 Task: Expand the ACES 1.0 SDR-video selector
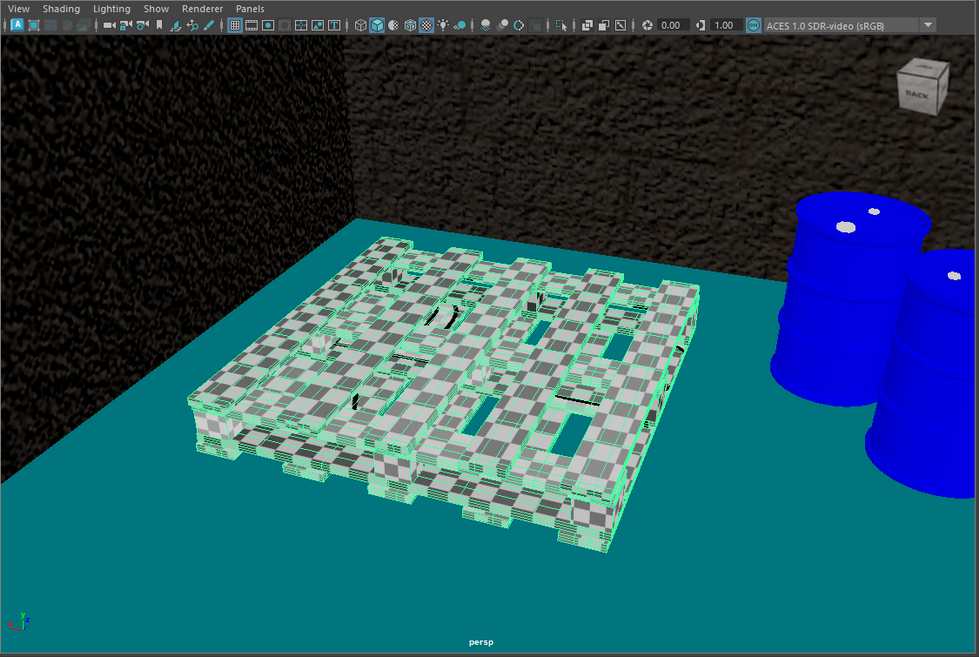930,25
